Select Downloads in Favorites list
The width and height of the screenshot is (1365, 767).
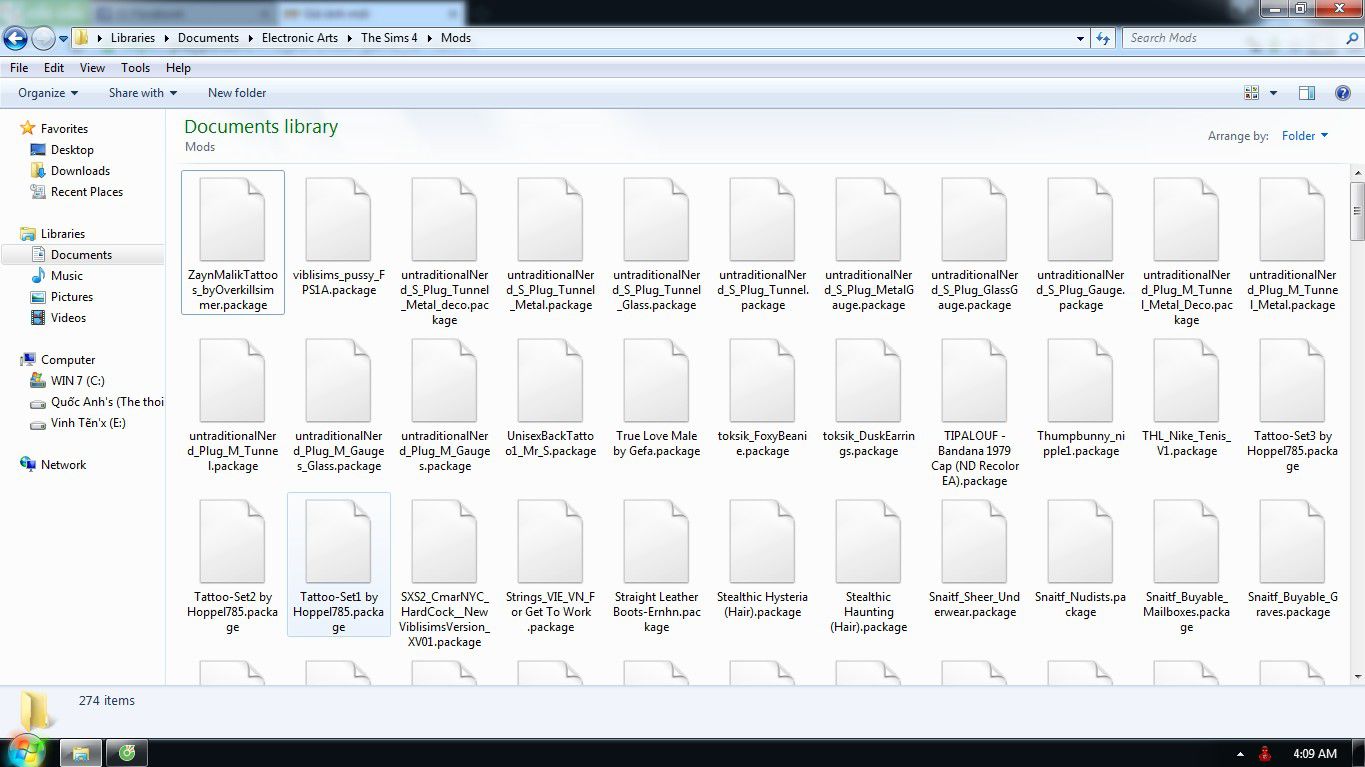tap(80, 171)
